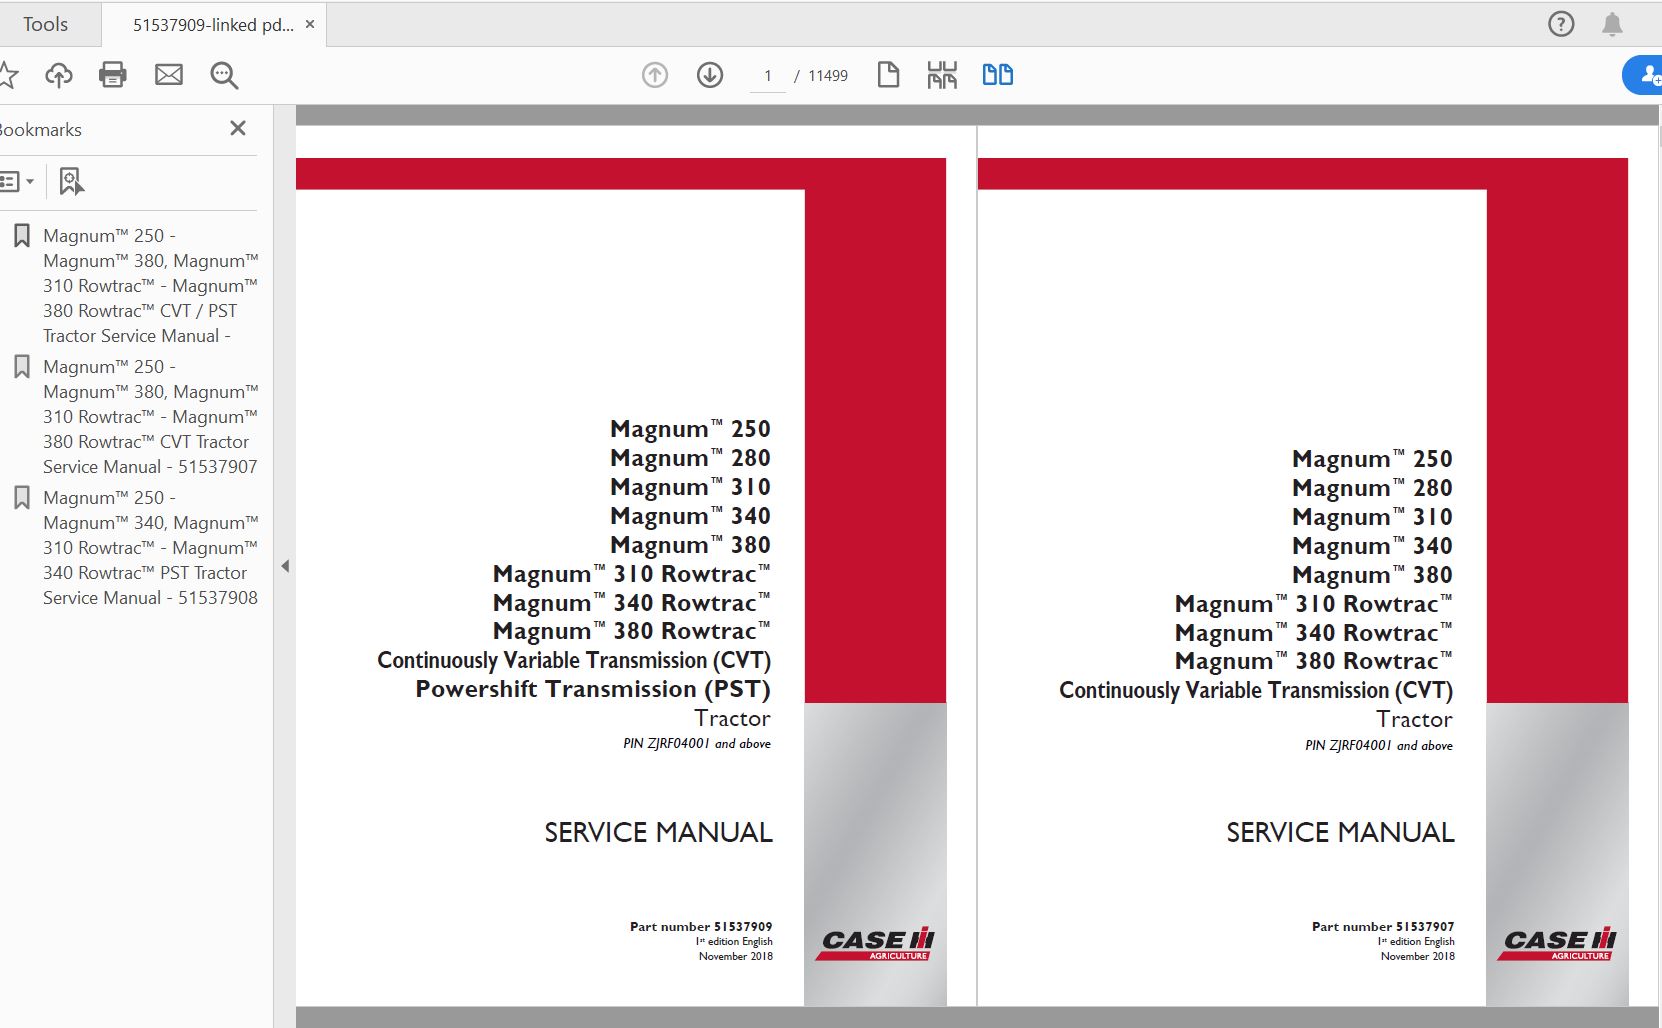
Task: Click the share user icon button
Action: click(1645, 75)
